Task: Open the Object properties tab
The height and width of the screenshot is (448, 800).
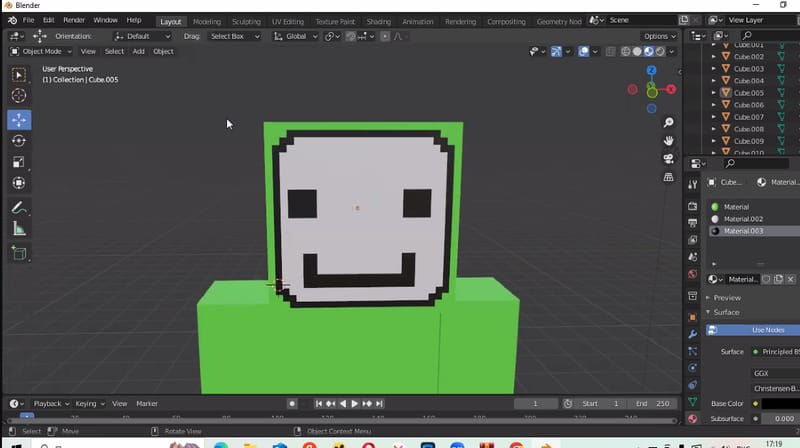Action: pos(692,317)
